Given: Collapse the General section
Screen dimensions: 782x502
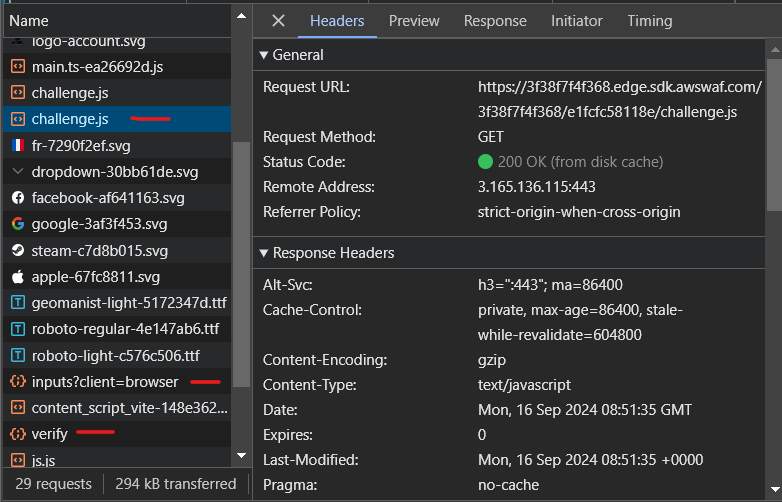Looking at the screenshot, I should [264, 55].
